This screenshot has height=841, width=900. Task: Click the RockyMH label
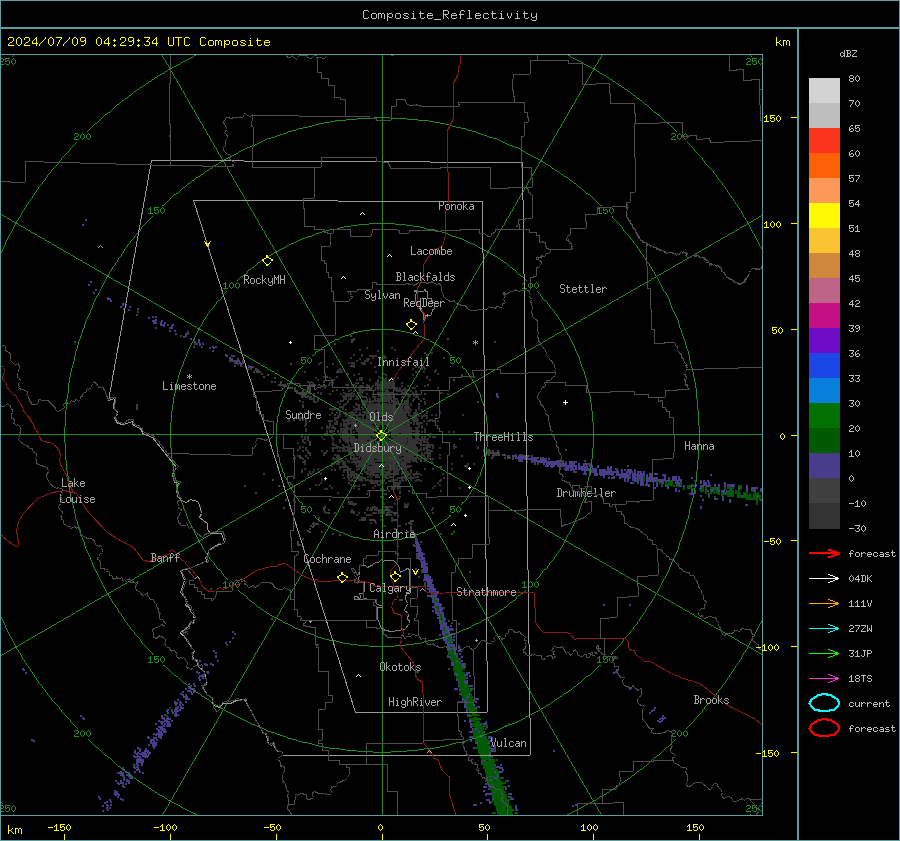click(x=264, y=280)
